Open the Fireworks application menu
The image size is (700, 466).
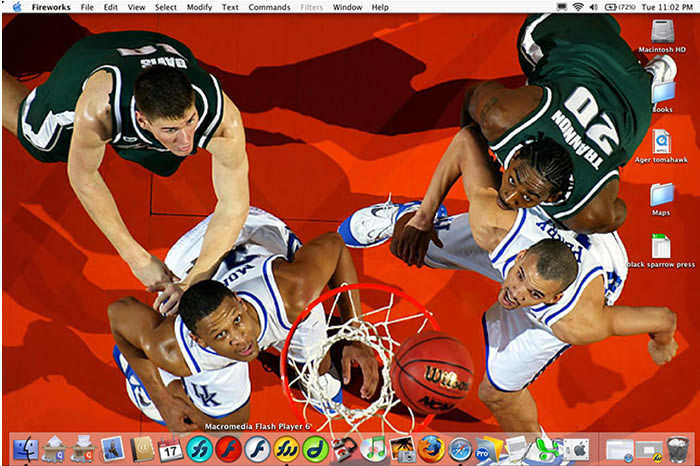tap(50, 7)
